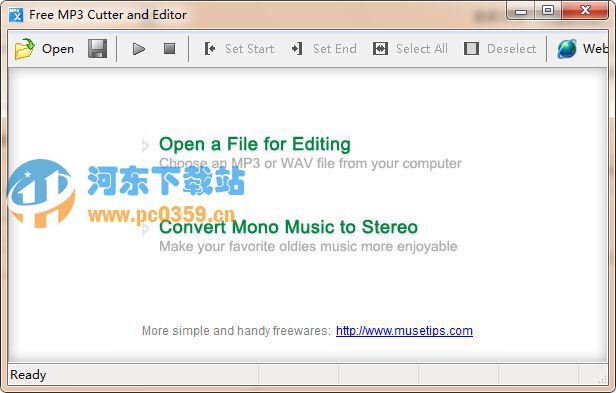Click the status bar resize grip

click(602, 380)
